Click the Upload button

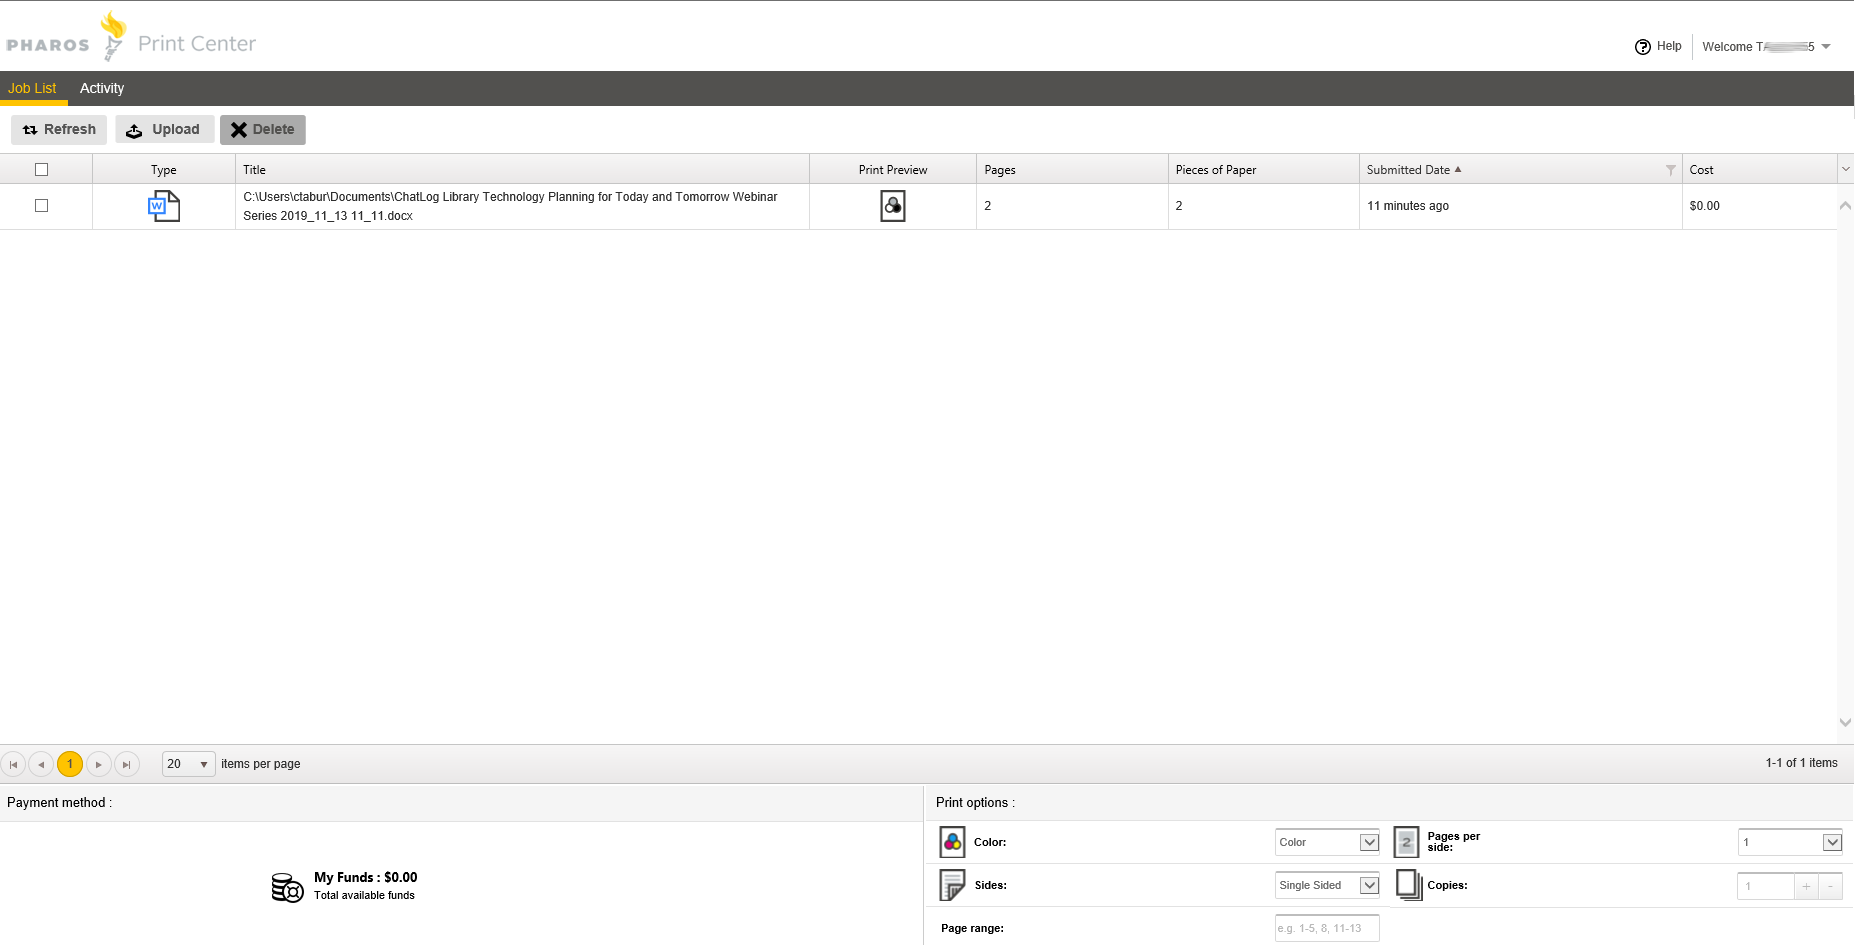(164, 130)
